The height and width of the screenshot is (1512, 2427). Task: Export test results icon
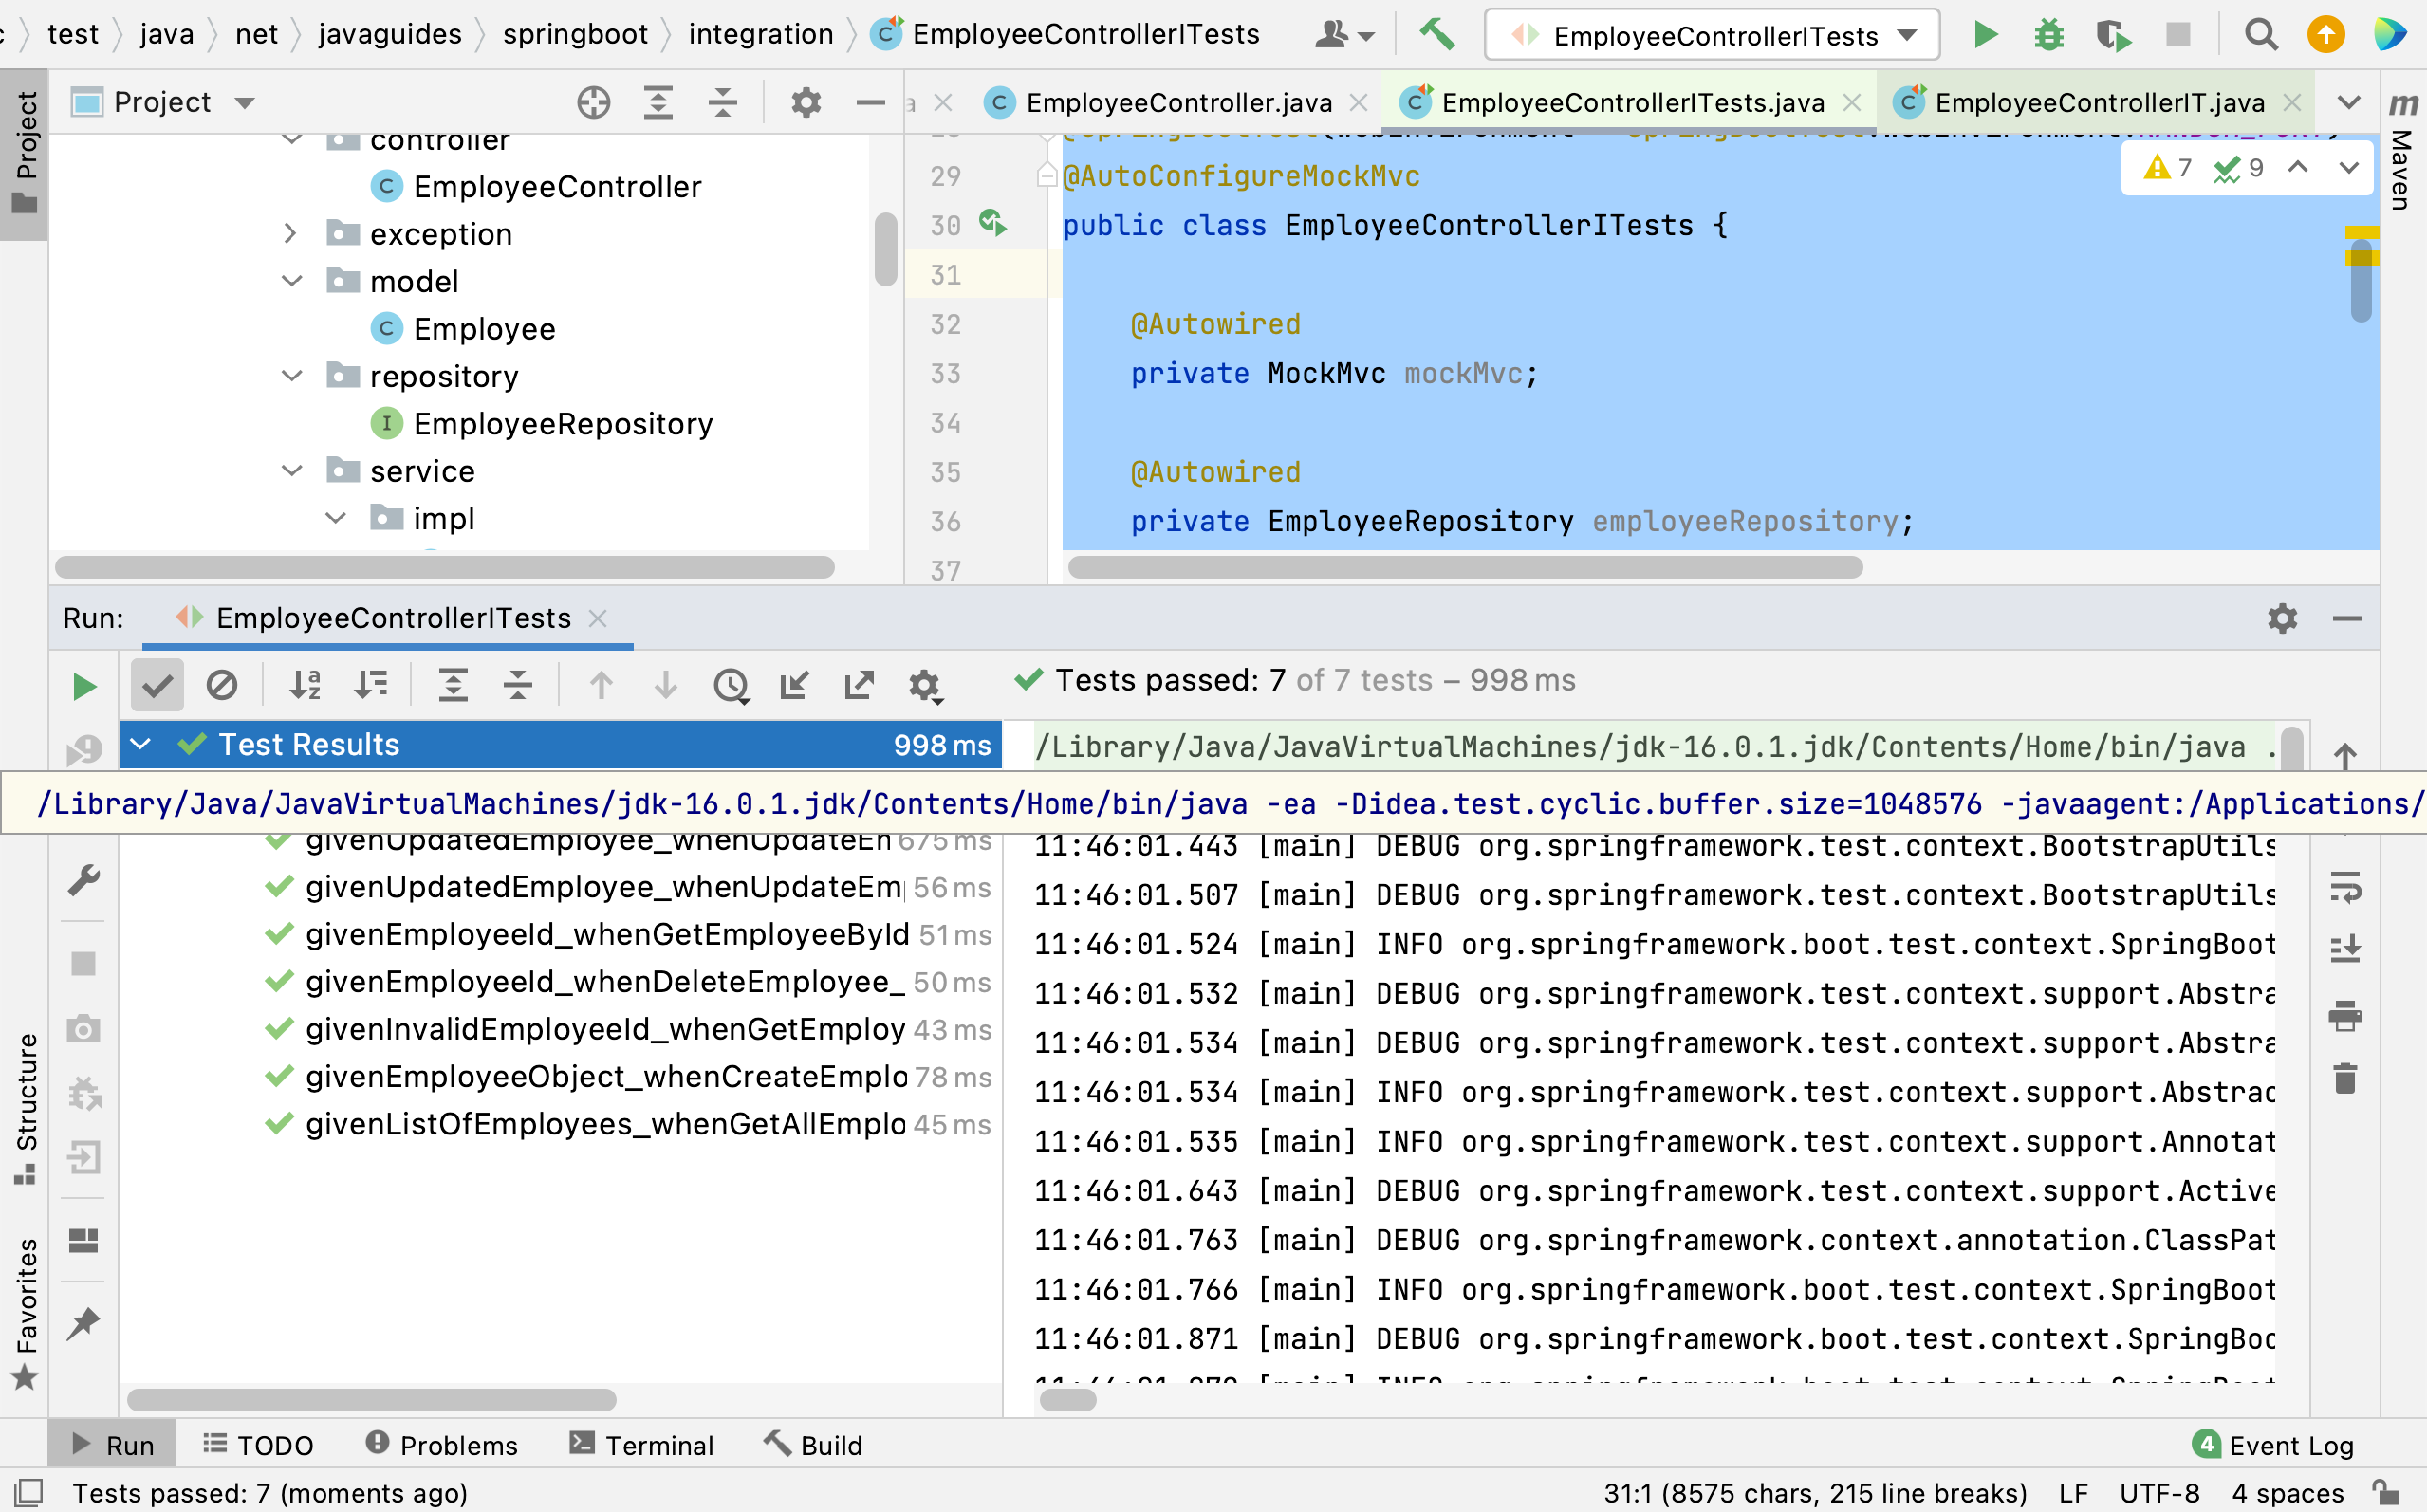click(x=859, y=686)
